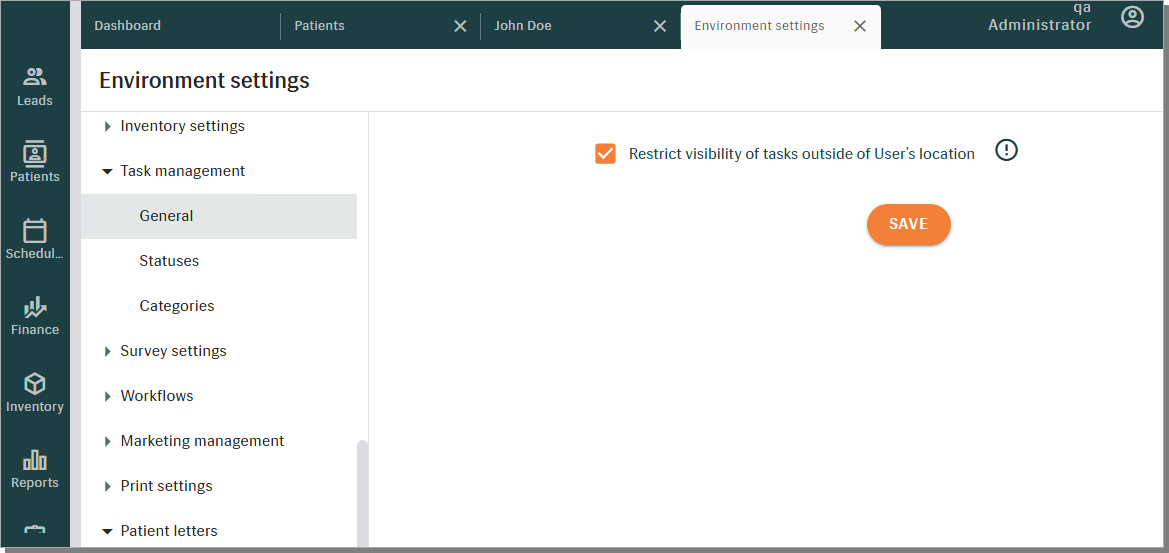Switch to the John Doe tab
The width and height of the screenshot is (1169, 553).
pos(523,26)
